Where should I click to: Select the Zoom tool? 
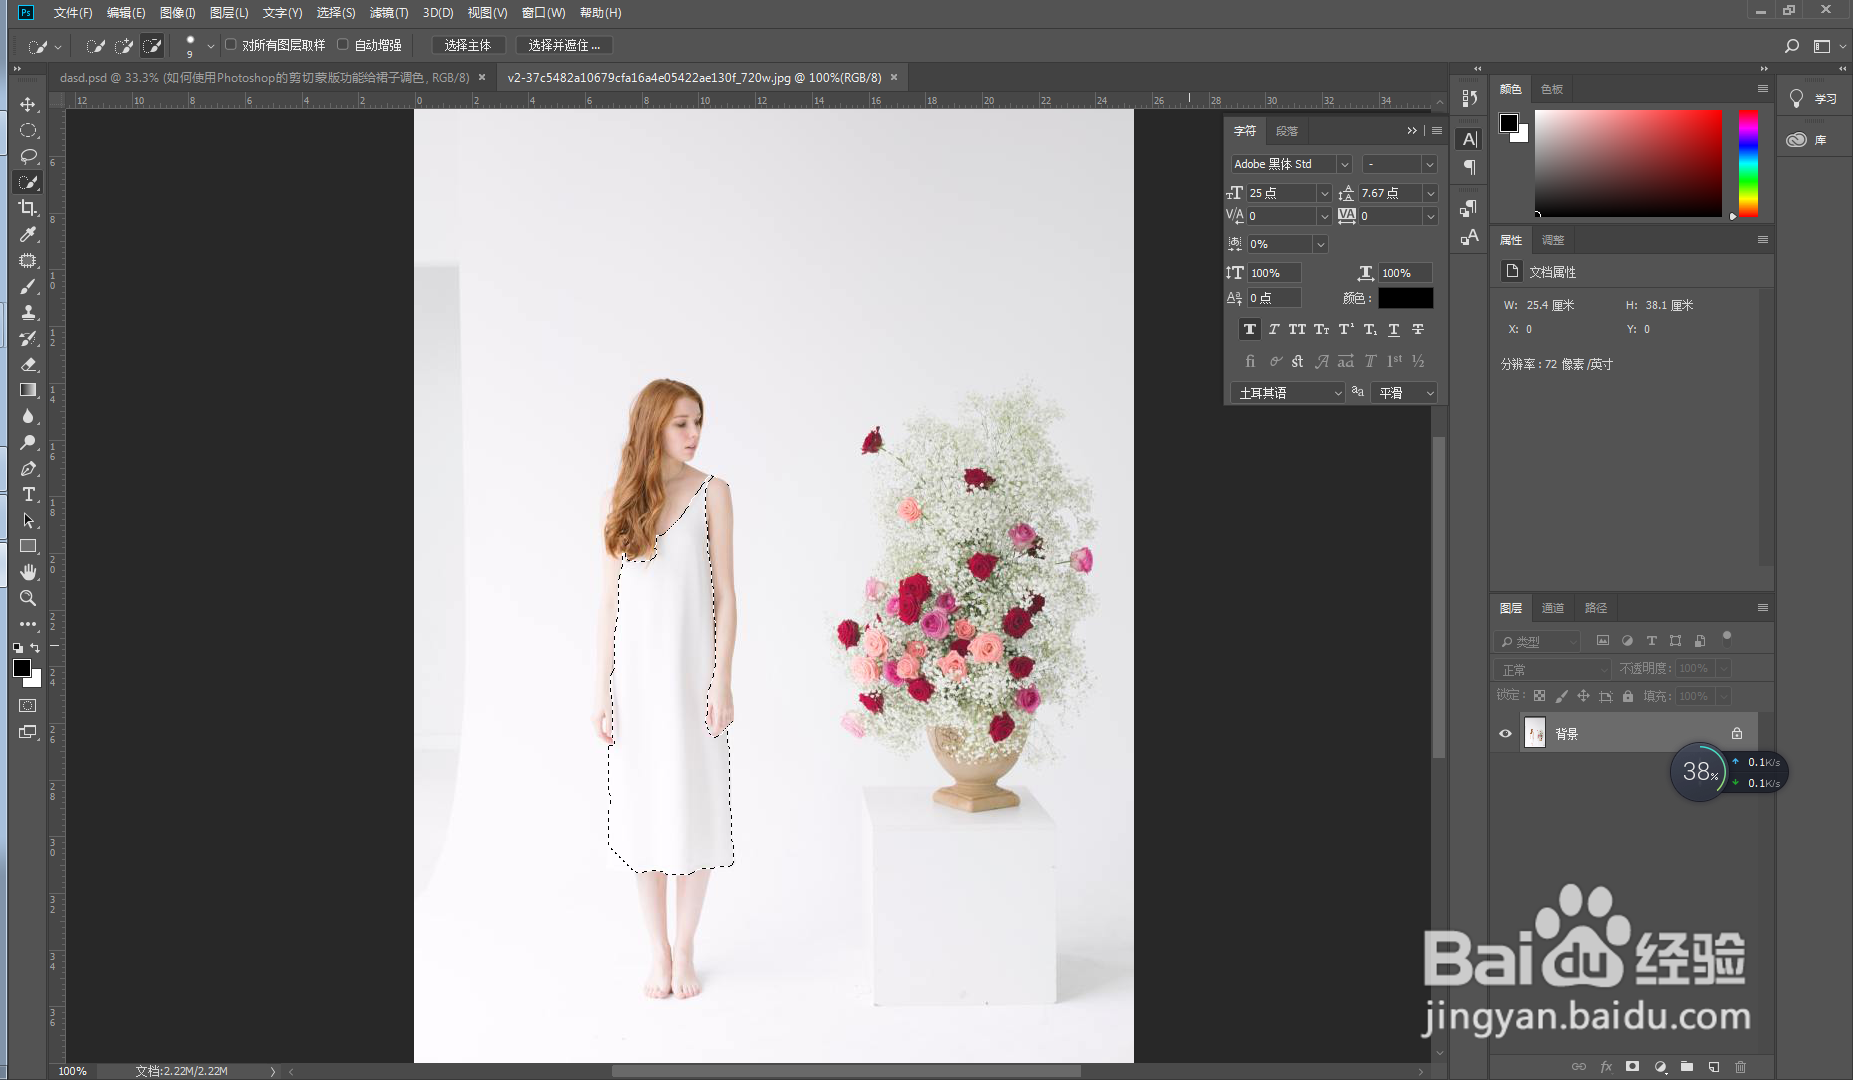[x=28, y=598]
